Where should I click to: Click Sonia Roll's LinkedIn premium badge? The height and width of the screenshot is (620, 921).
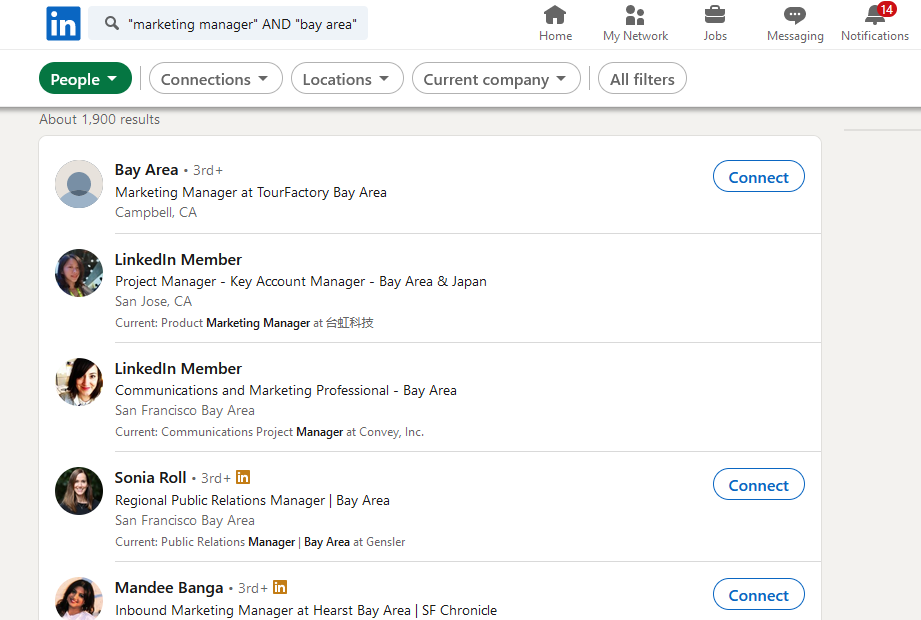243,477
